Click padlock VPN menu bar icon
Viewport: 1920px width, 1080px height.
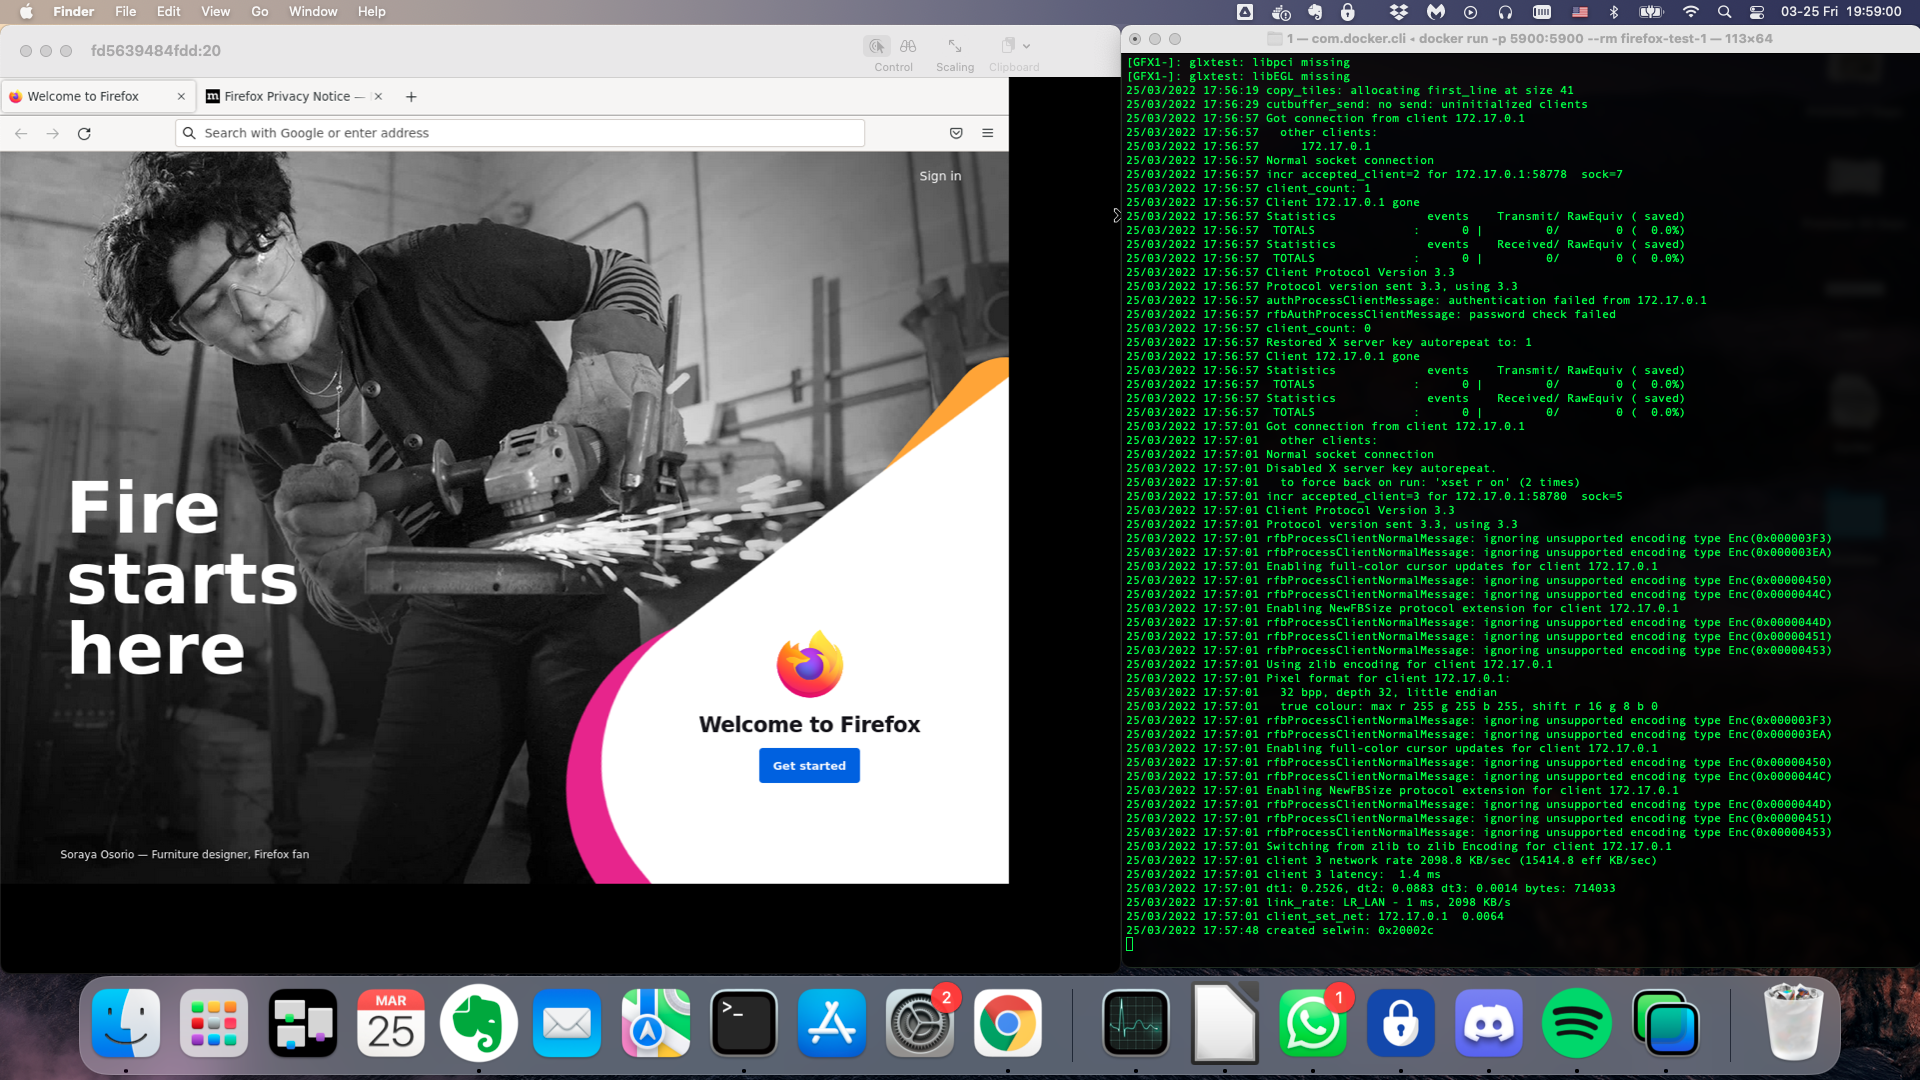[1348, 12]
